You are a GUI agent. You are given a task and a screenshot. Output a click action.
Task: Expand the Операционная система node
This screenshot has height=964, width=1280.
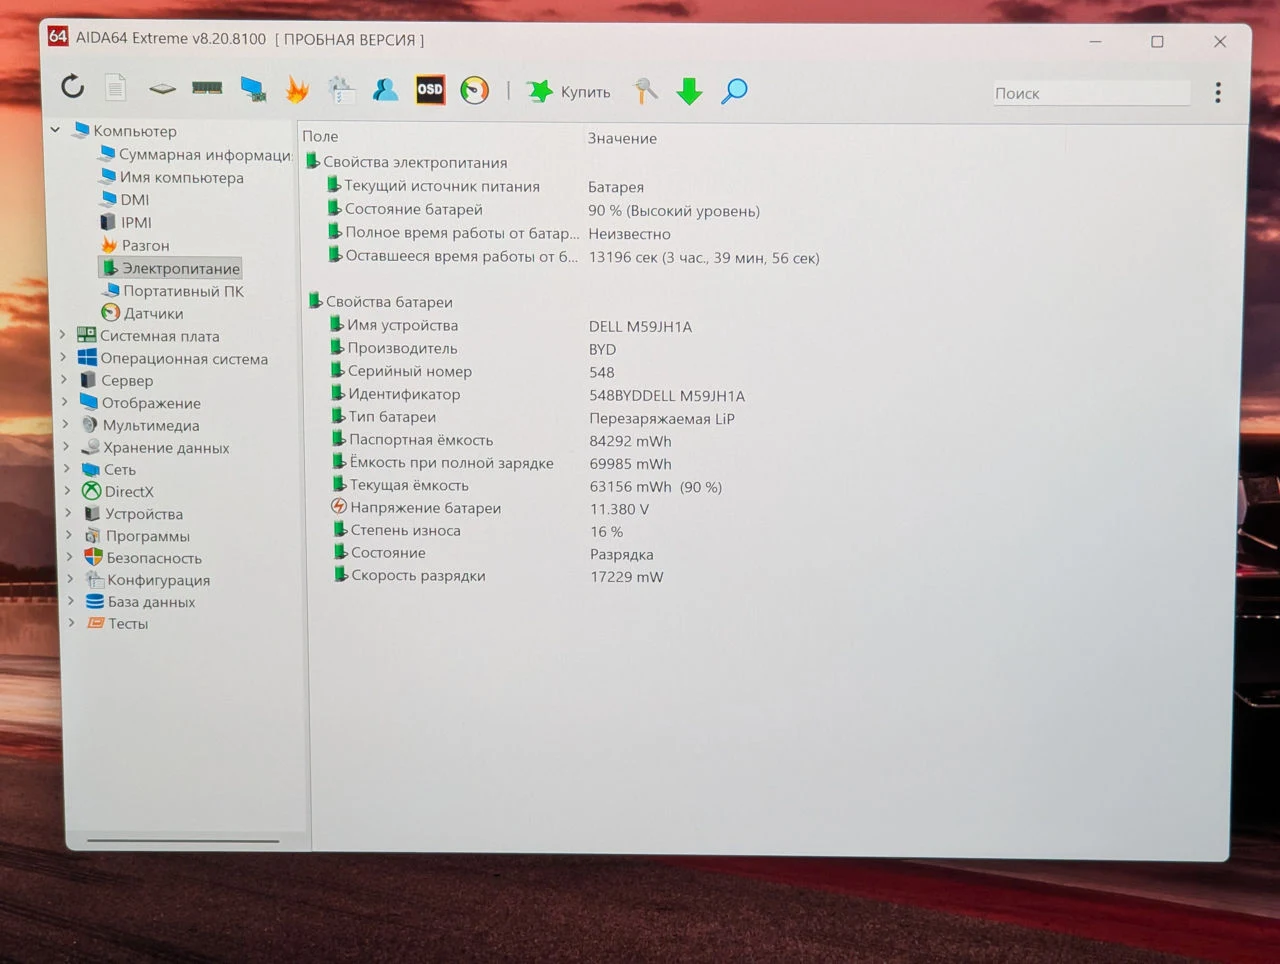coord(63,357)
